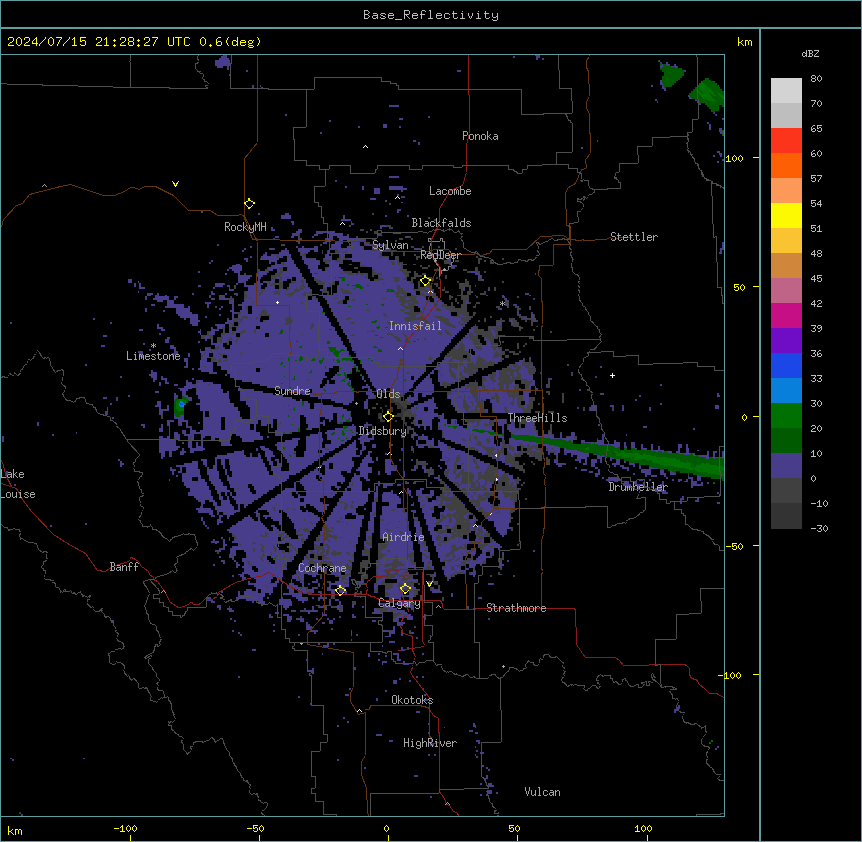Select the yellow marker next to Cochrane label
The image size is (862, 842).
click(340, 590)
